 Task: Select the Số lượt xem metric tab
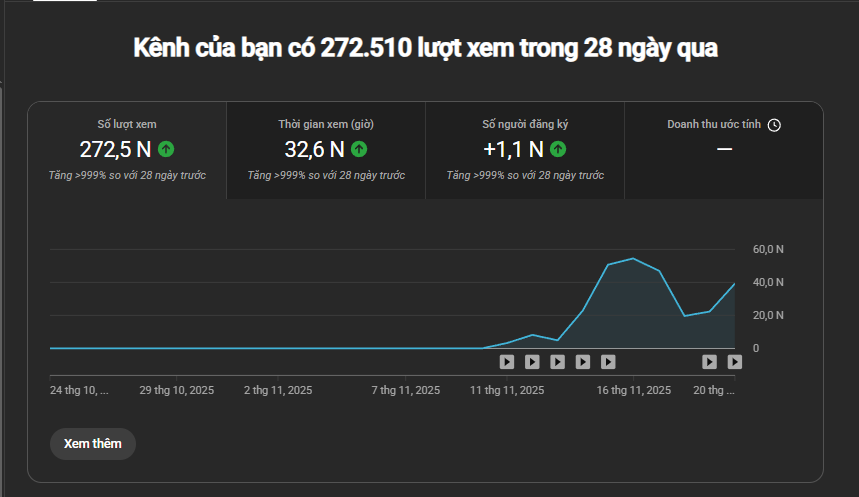[127, 150]
